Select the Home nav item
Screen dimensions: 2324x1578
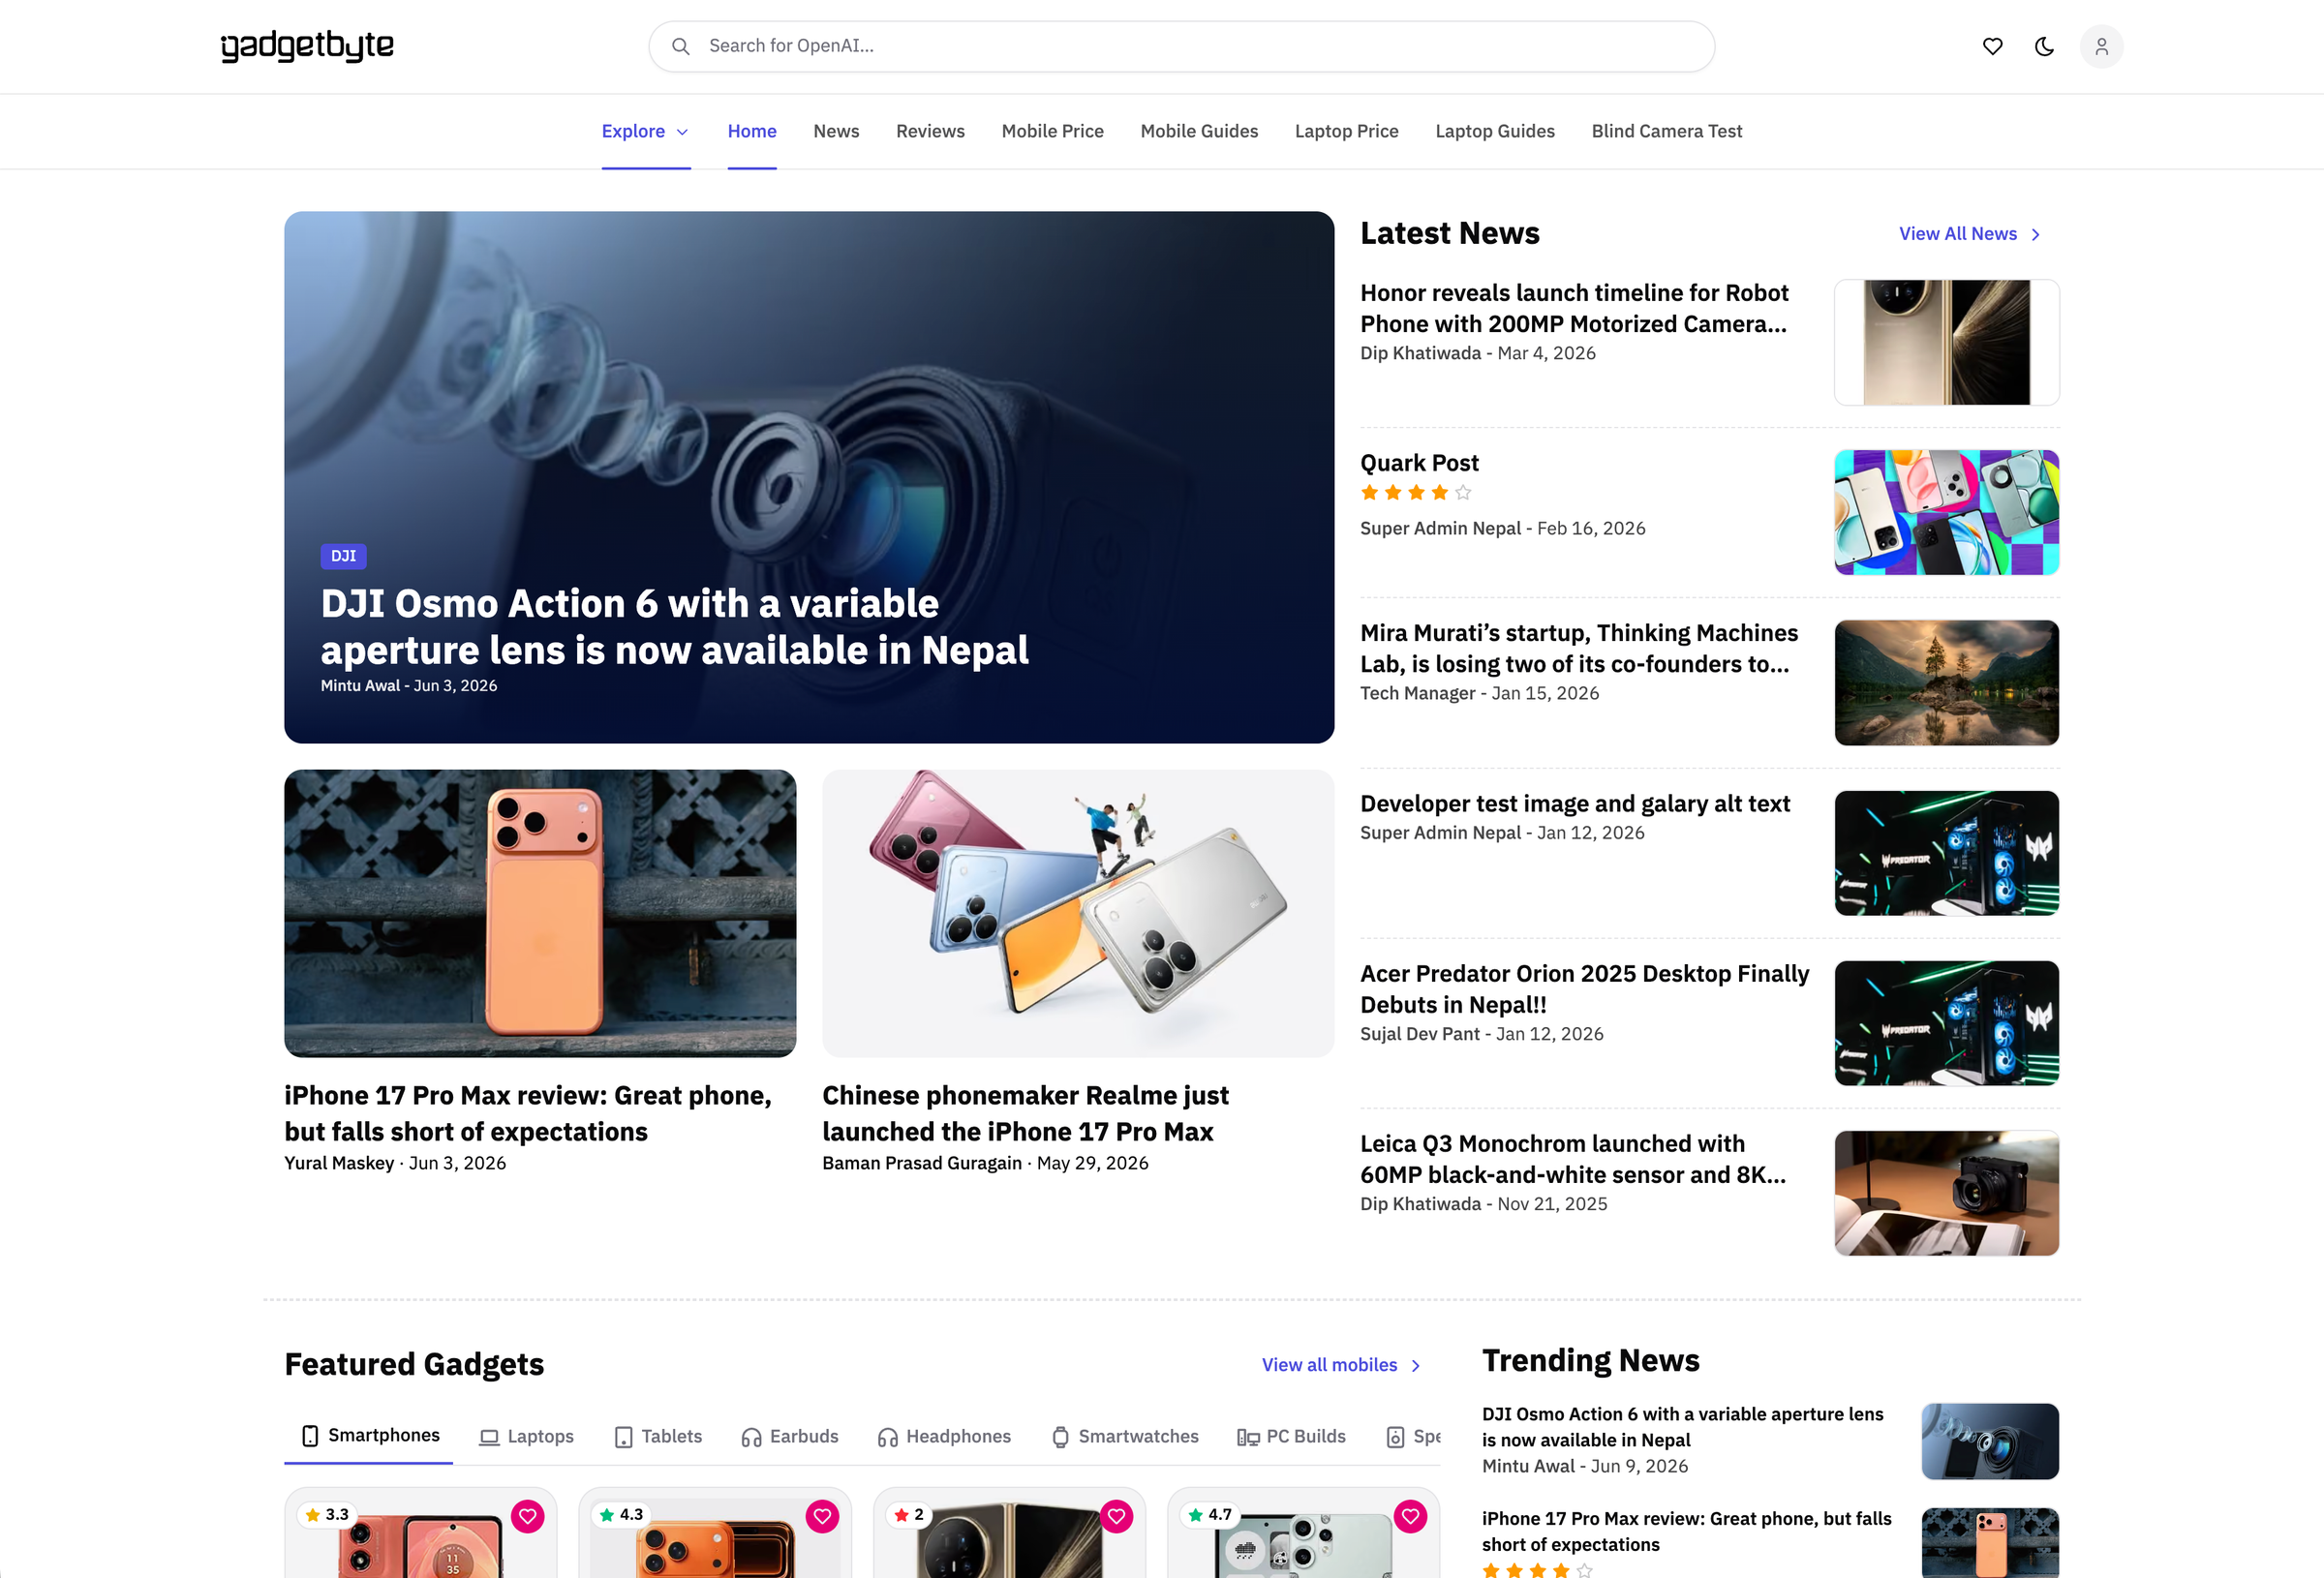tap(752, 131)
